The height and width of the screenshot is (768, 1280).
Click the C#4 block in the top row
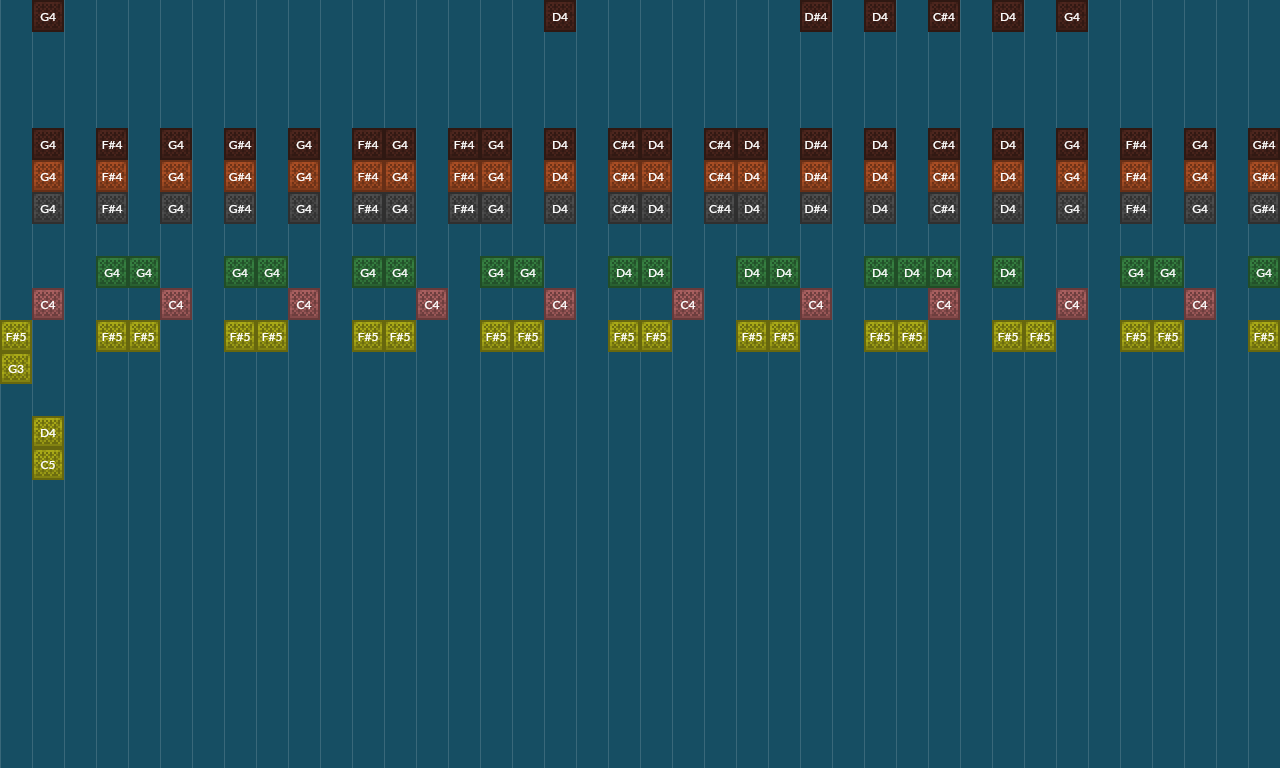coord(944,17)
